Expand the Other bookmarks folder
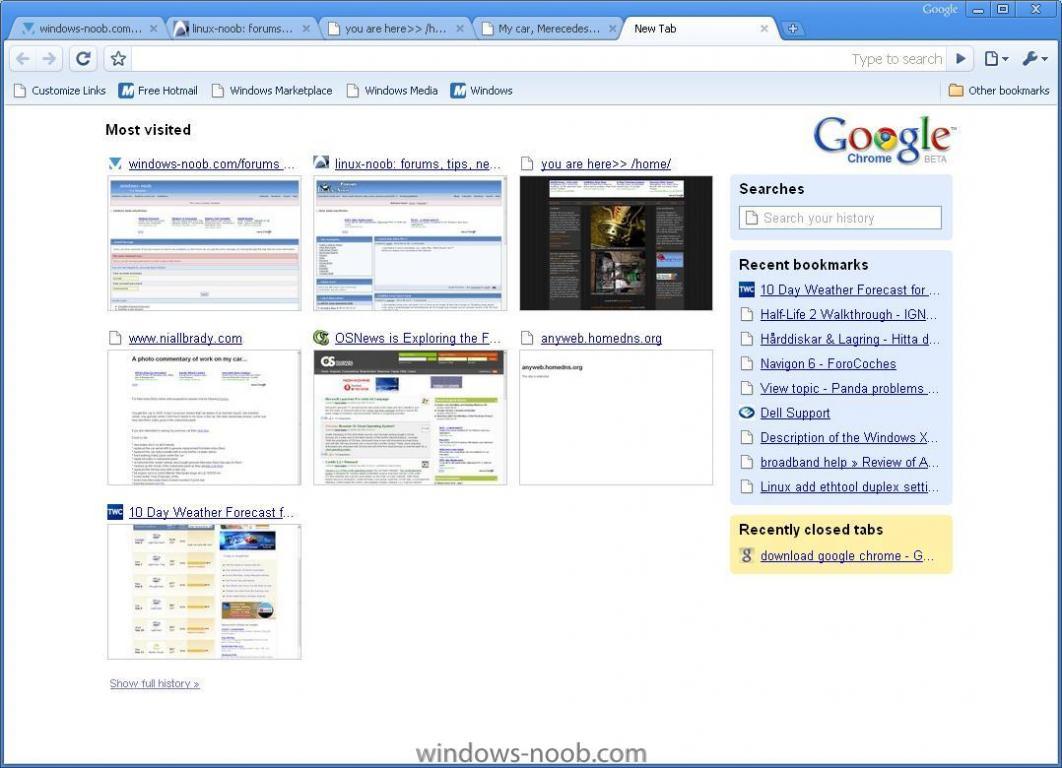 (x=998, y=90)
